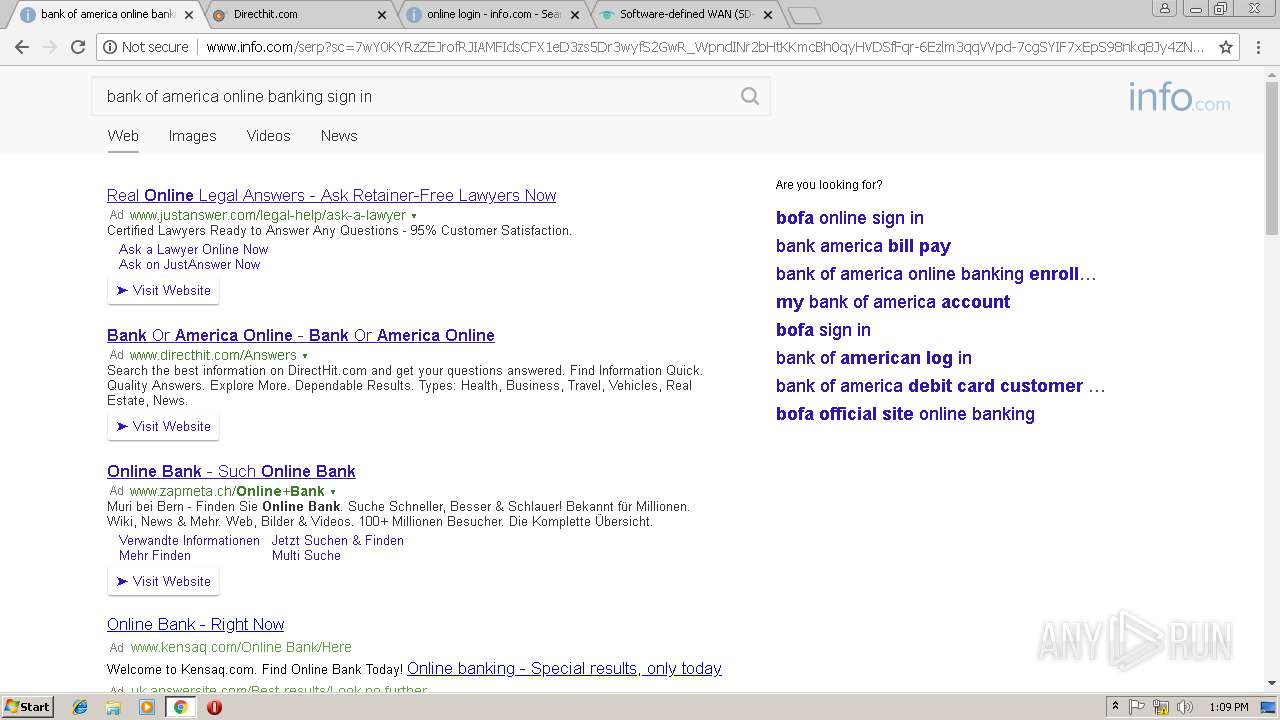Expand directhit.com ad dropdown arrow
This screenshot has height=720, width=1280.
[305, 356]
